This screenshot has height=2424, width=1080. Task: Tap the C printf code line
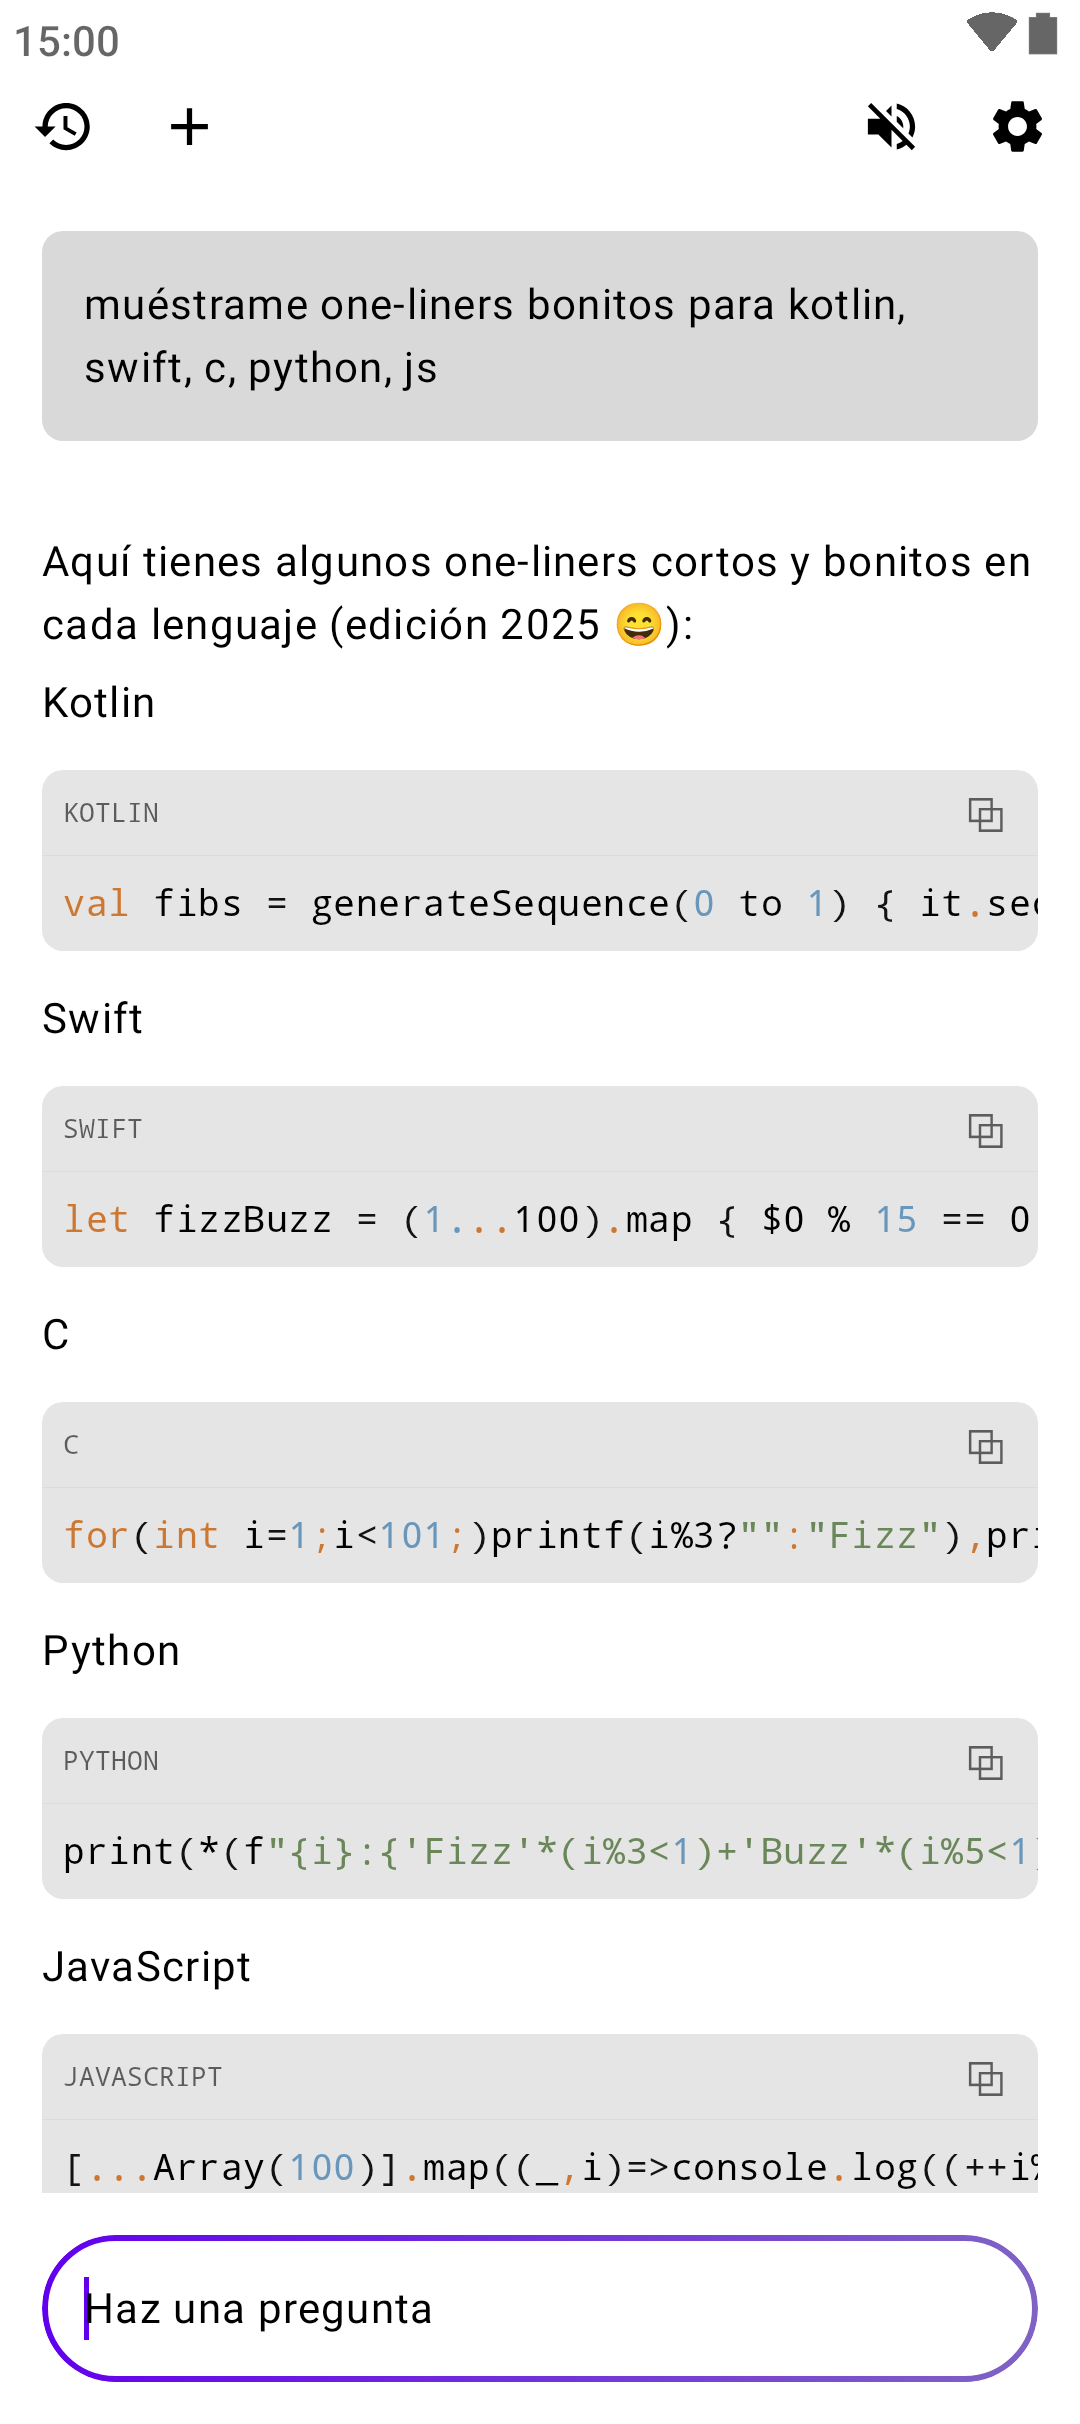point(540,1536)
